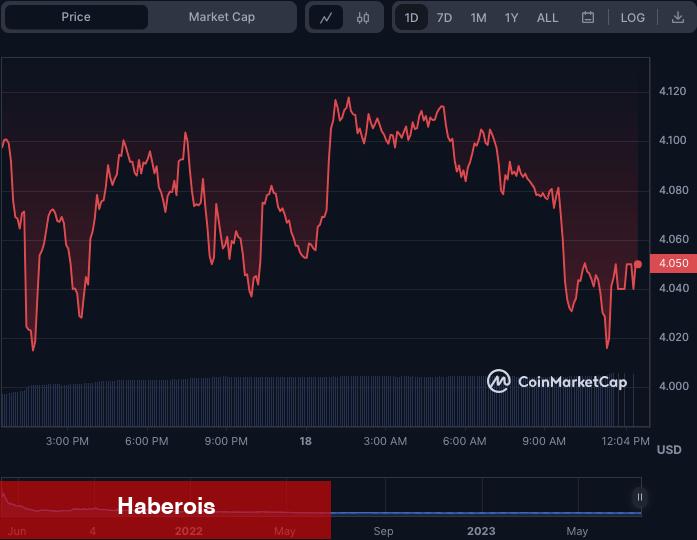Click the latest price point dot

tap(638, 264)
